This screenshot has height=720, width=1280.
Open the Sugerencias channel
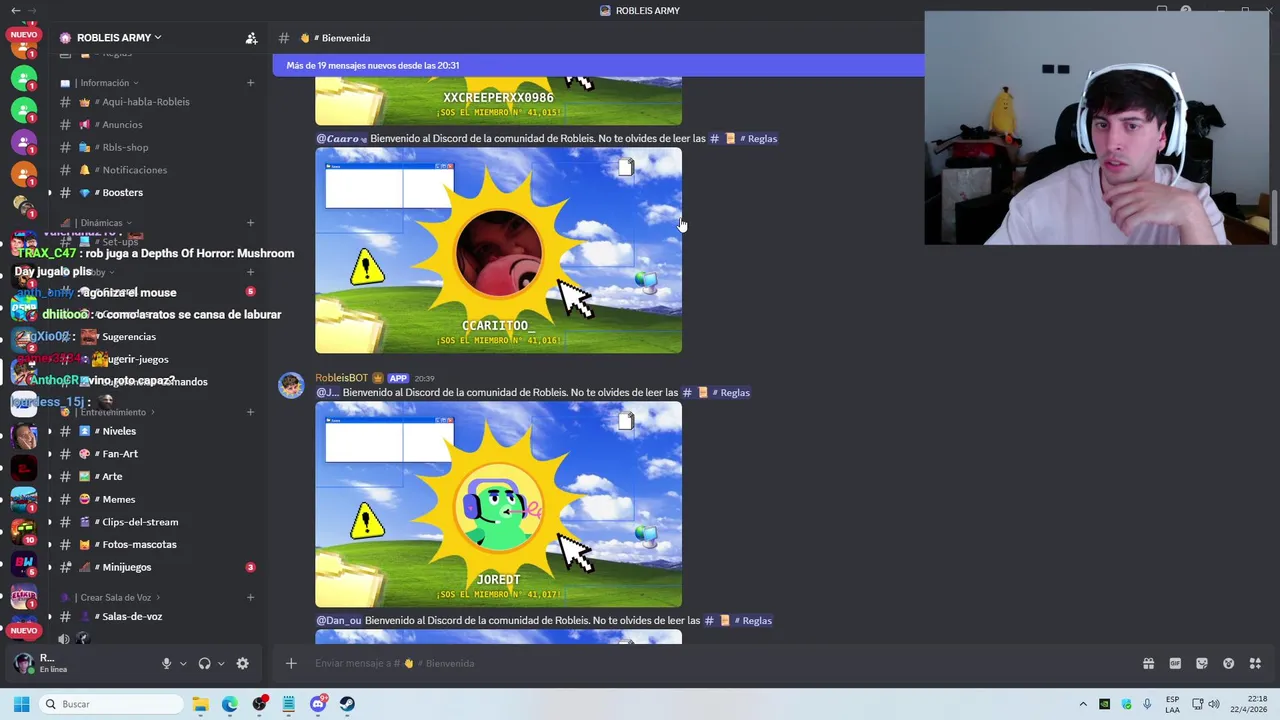click(x=128, y=337)
